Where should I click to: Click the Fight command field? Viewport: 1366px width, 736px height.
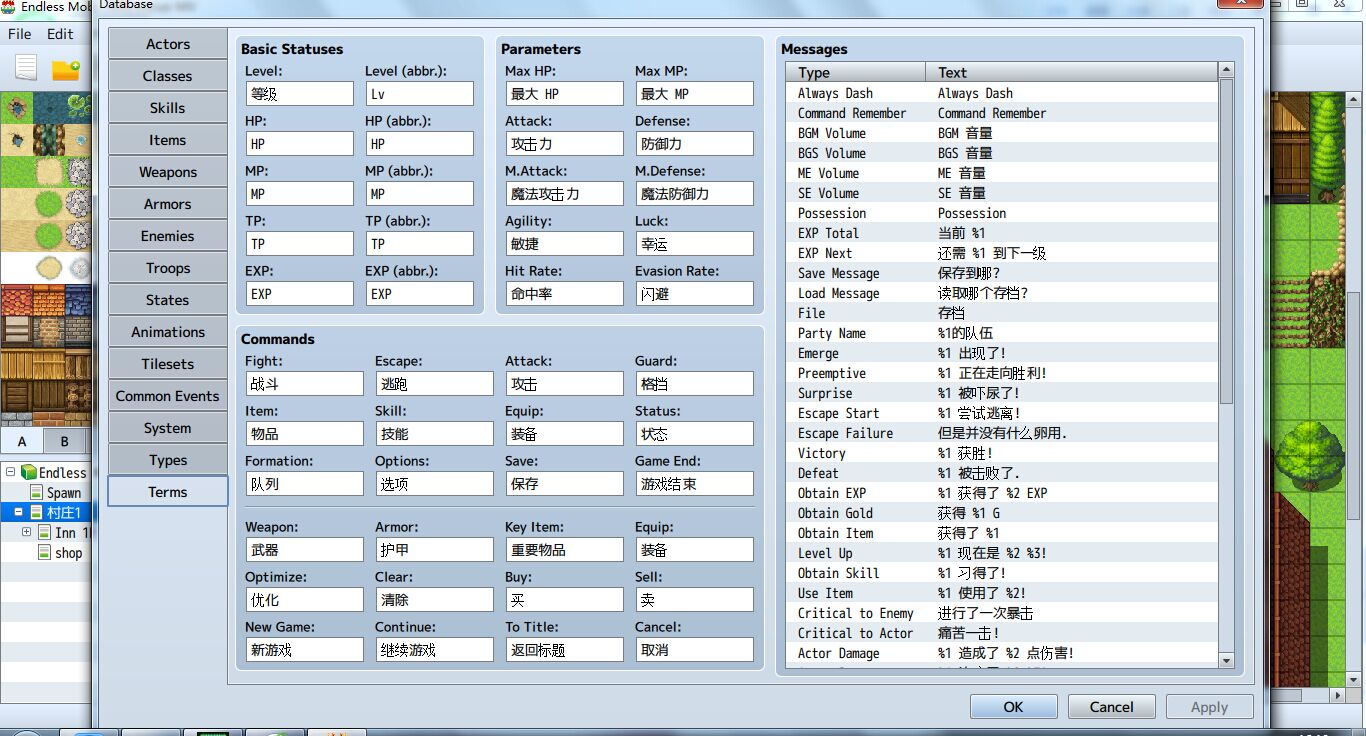(305, 384)
